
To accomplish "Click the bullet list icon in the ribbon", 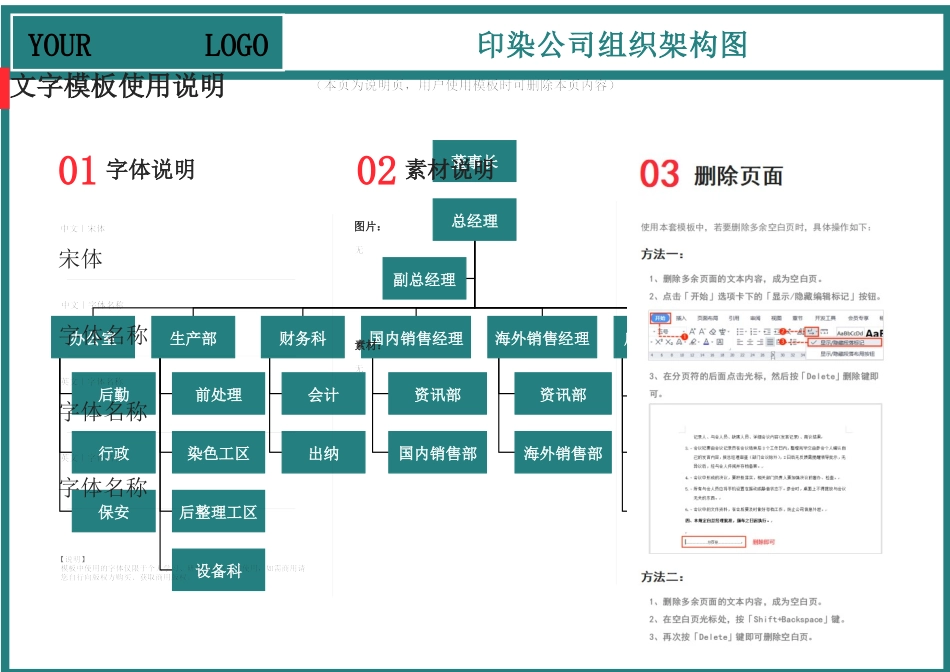I will (741, 331).
